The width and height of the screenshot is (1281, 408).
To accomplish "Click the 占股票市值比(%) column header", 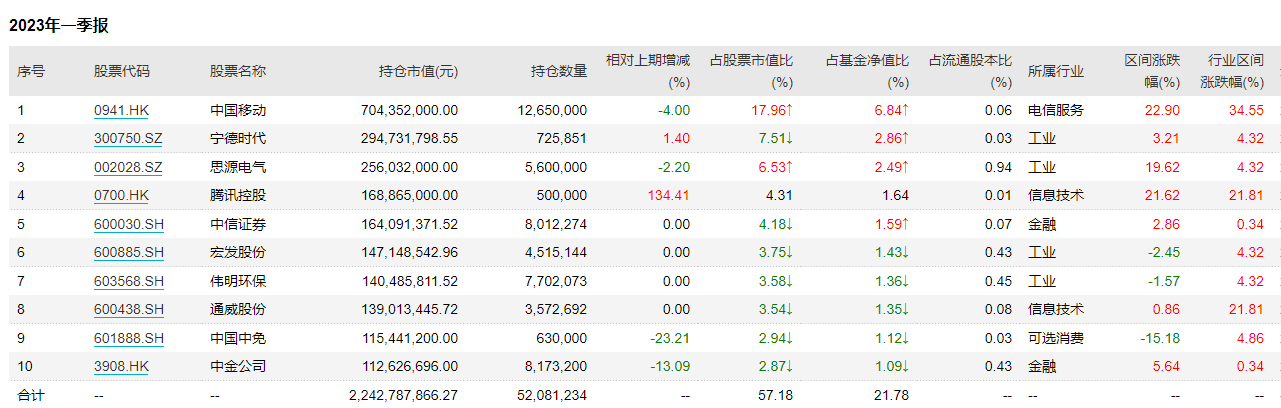I will point(751,71).
